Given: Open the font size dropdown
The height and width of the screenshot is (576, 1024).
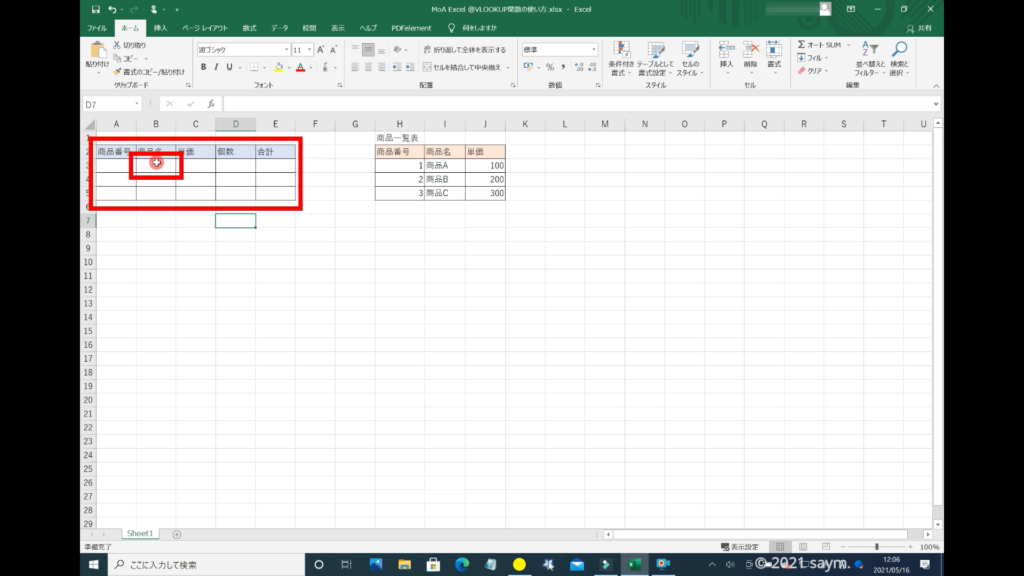Looking at the screenshot, I should click(x=312, y=49).
